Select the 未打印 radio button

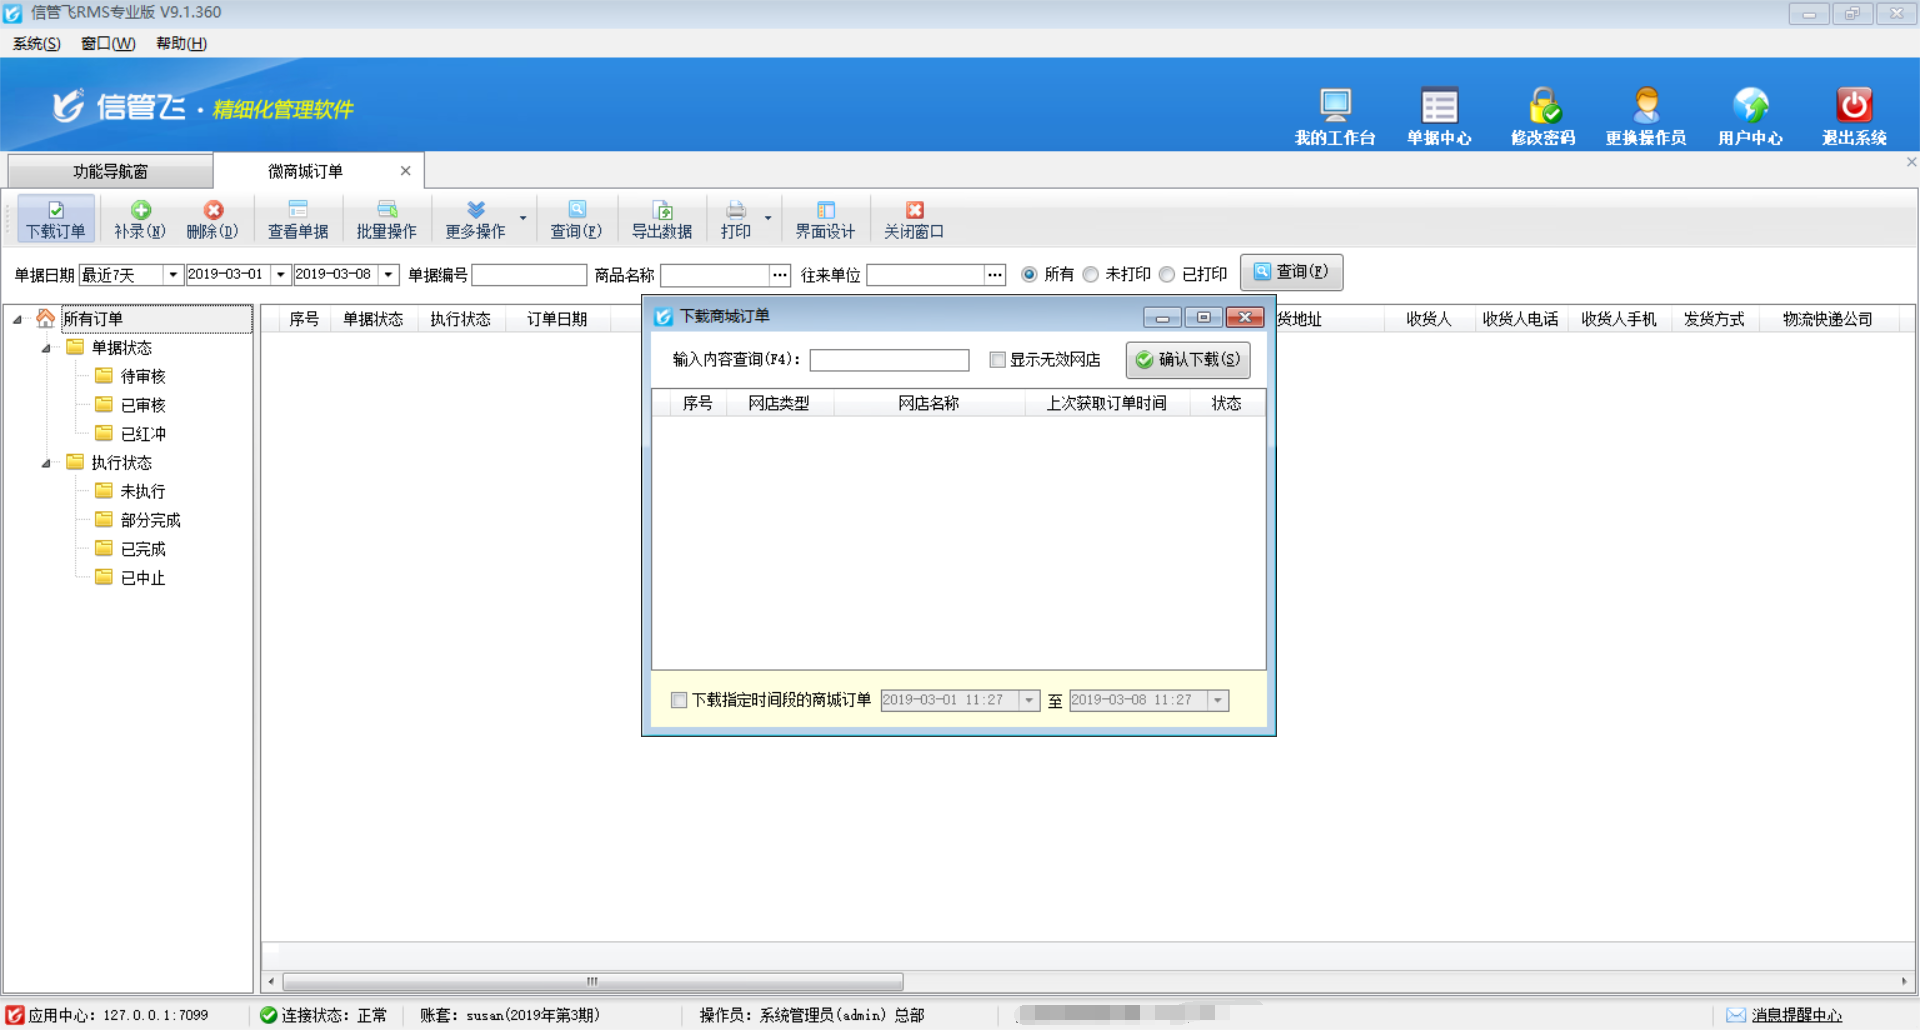tap(1090, 274)
